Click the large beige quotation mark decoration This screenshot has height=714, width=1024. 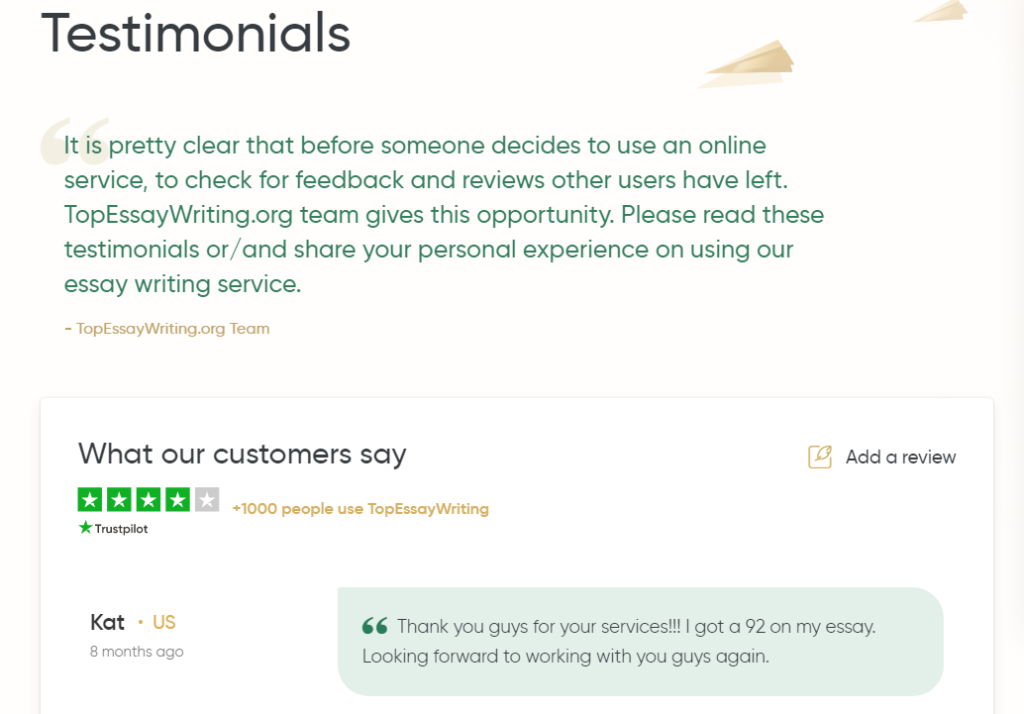[74, 141]
